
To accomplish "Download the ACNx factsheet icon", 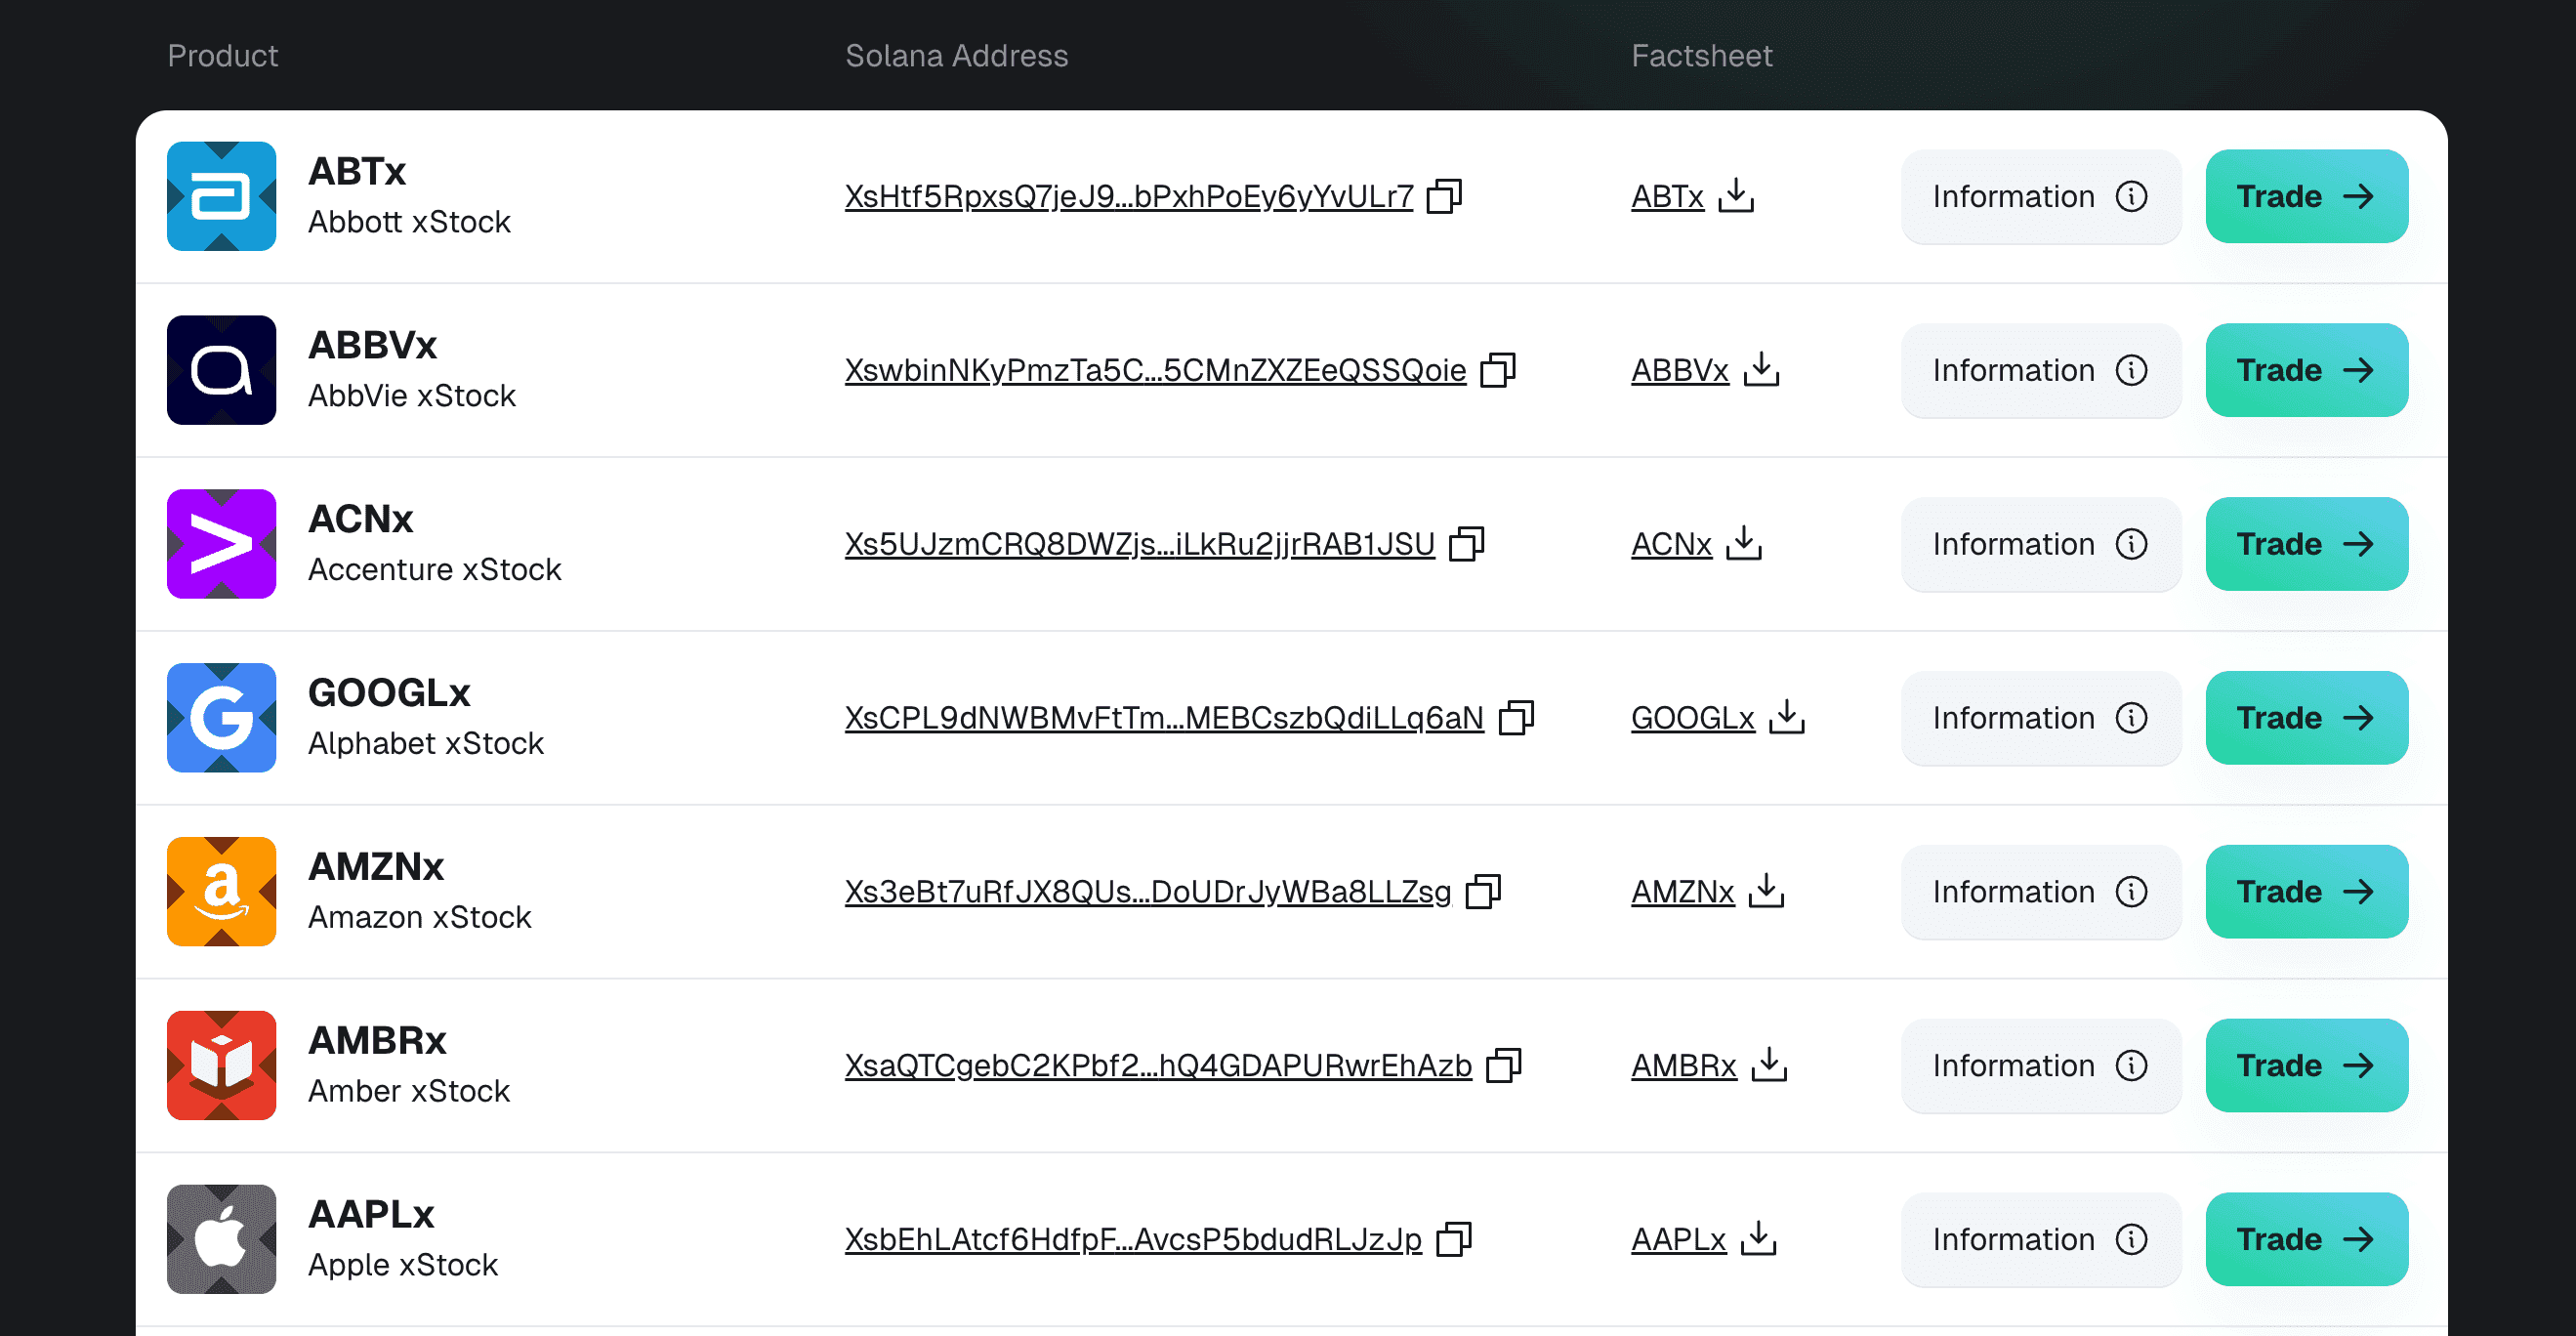I will 1744,544.
